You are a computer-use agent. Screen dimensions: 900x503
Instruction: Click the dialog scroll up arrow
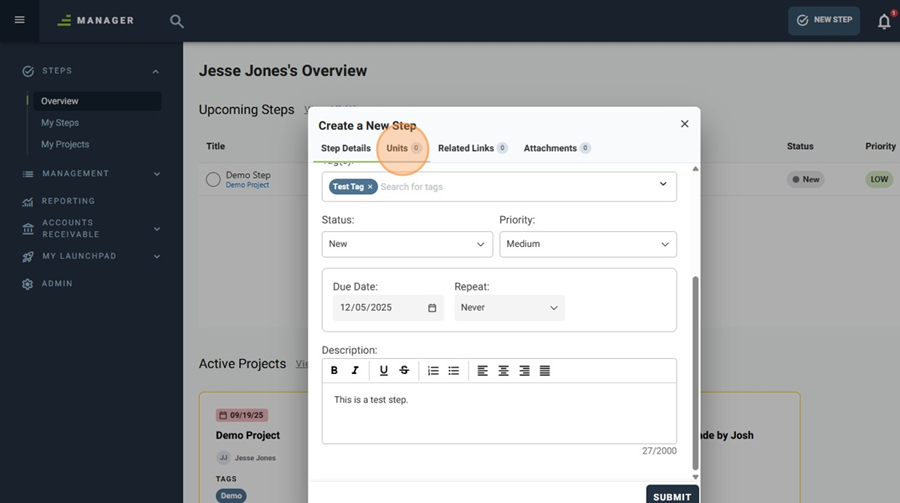click(695, 169)
